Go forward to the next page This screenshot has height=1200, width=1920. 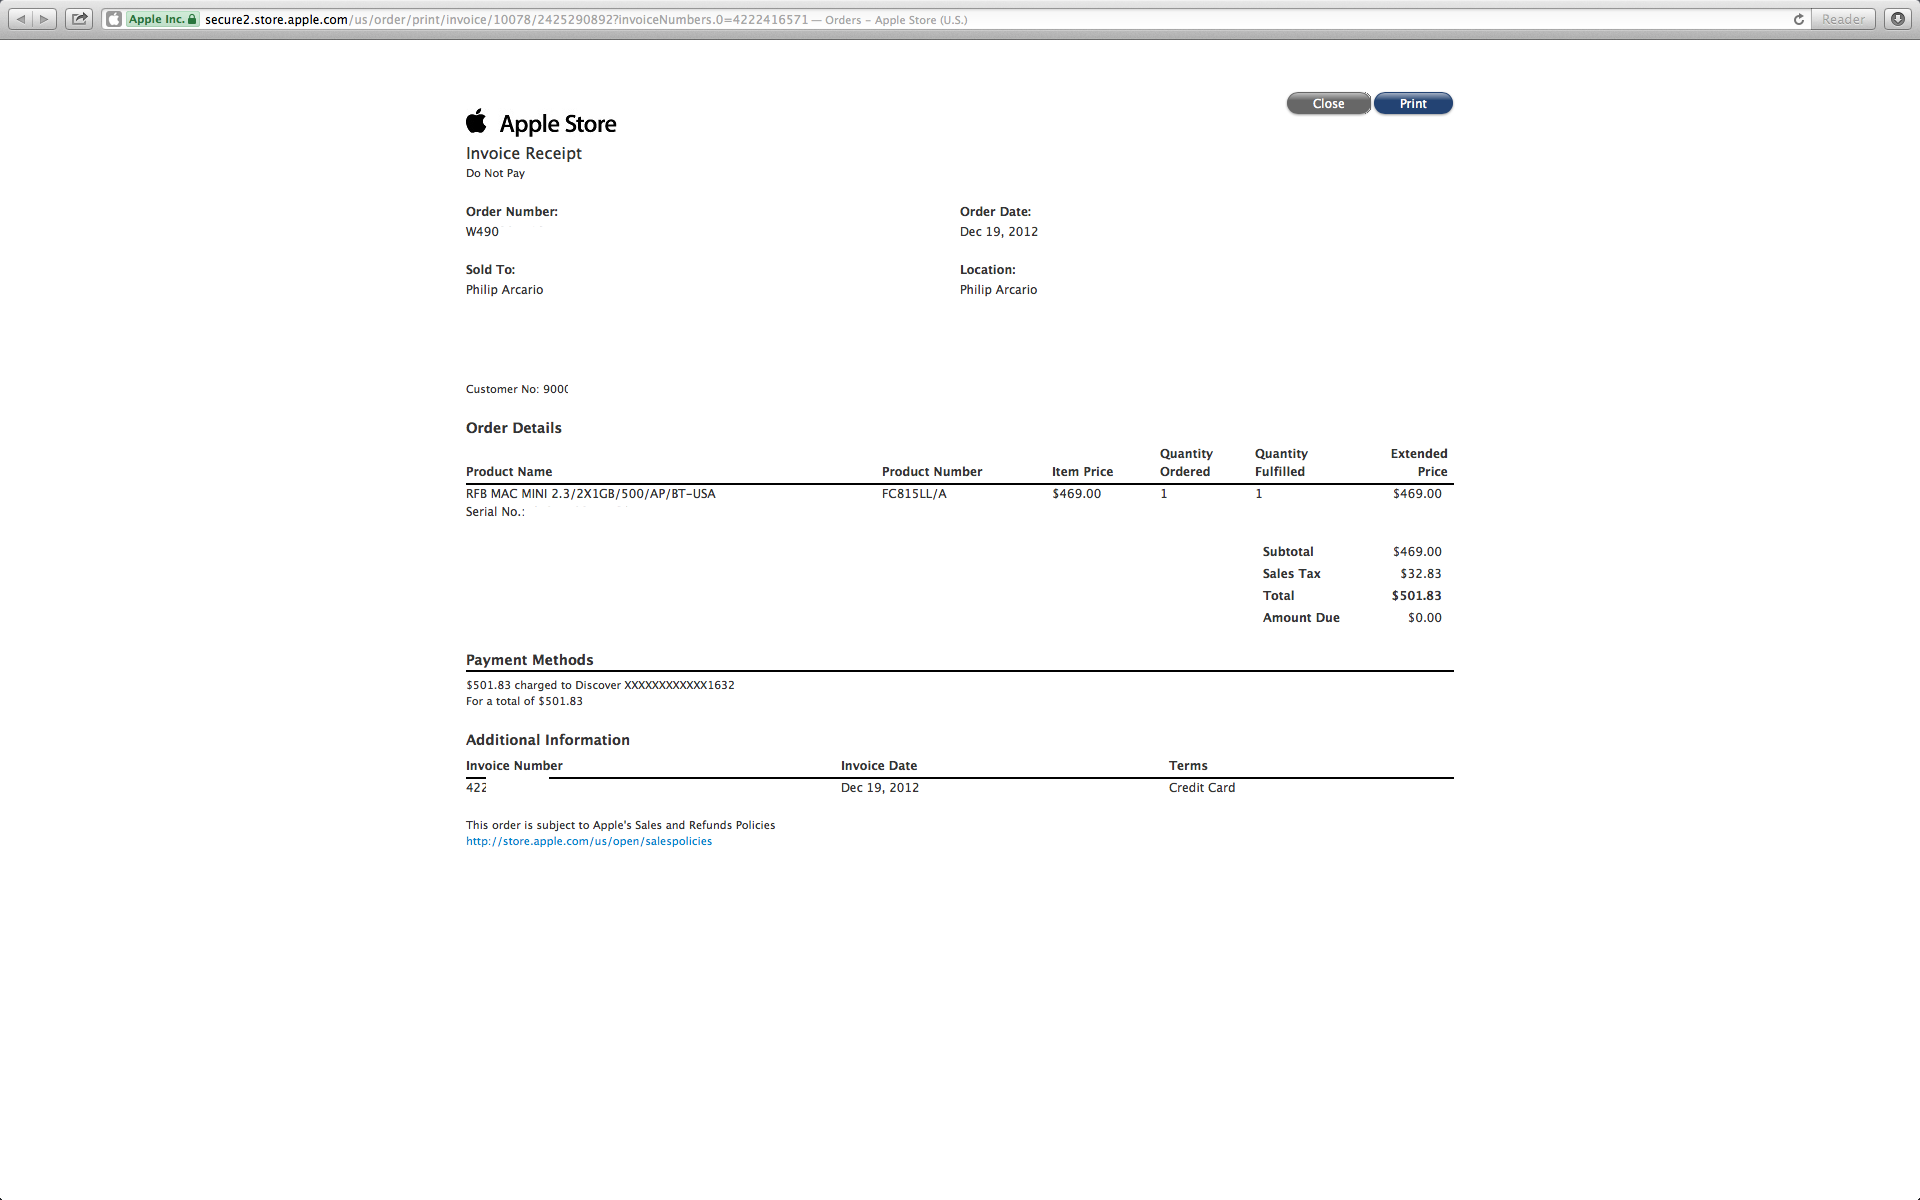pyautogui.click(x=45, y=19)
